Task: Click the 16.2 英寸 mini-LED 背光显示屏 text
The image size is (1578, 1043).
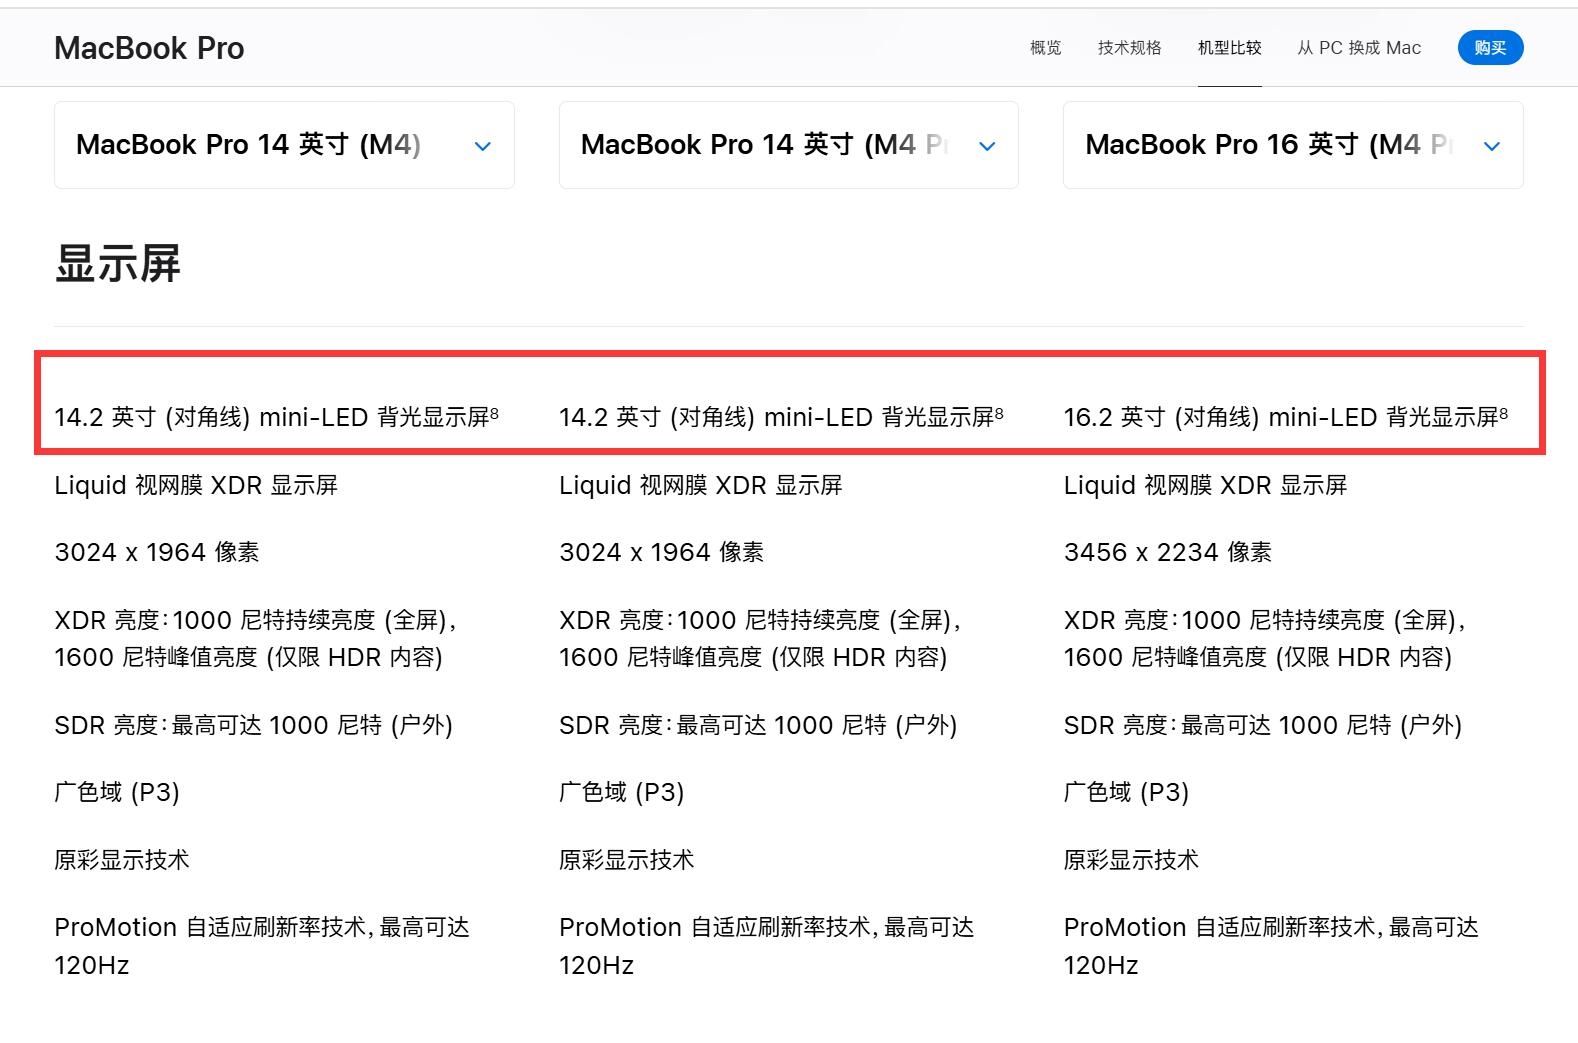Action: click(x=1286, y=417)
